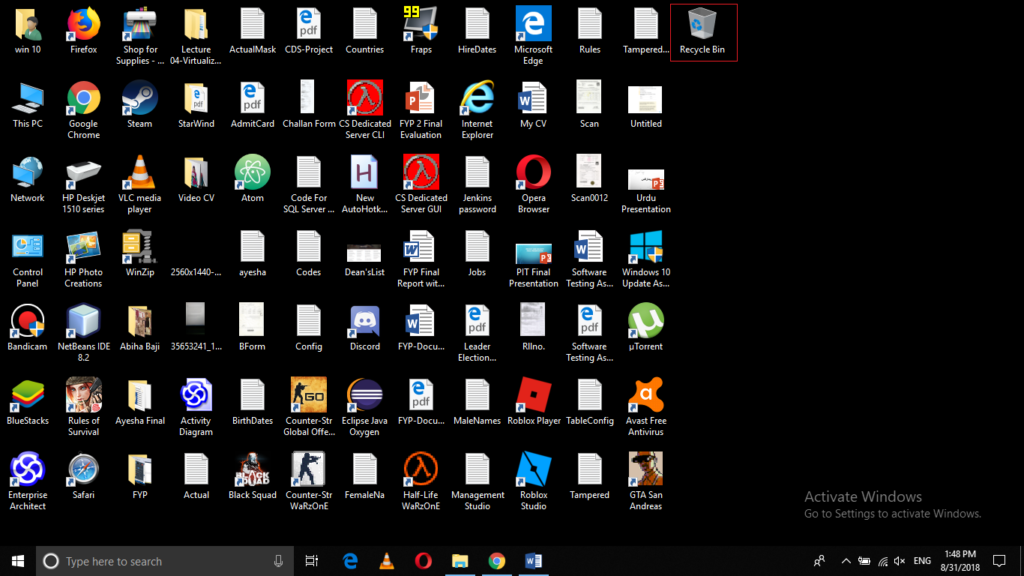Select the Activity Diagram file icon
Image resolution: width=1024 pixels, height=576 pixels.
click(196, 408)
